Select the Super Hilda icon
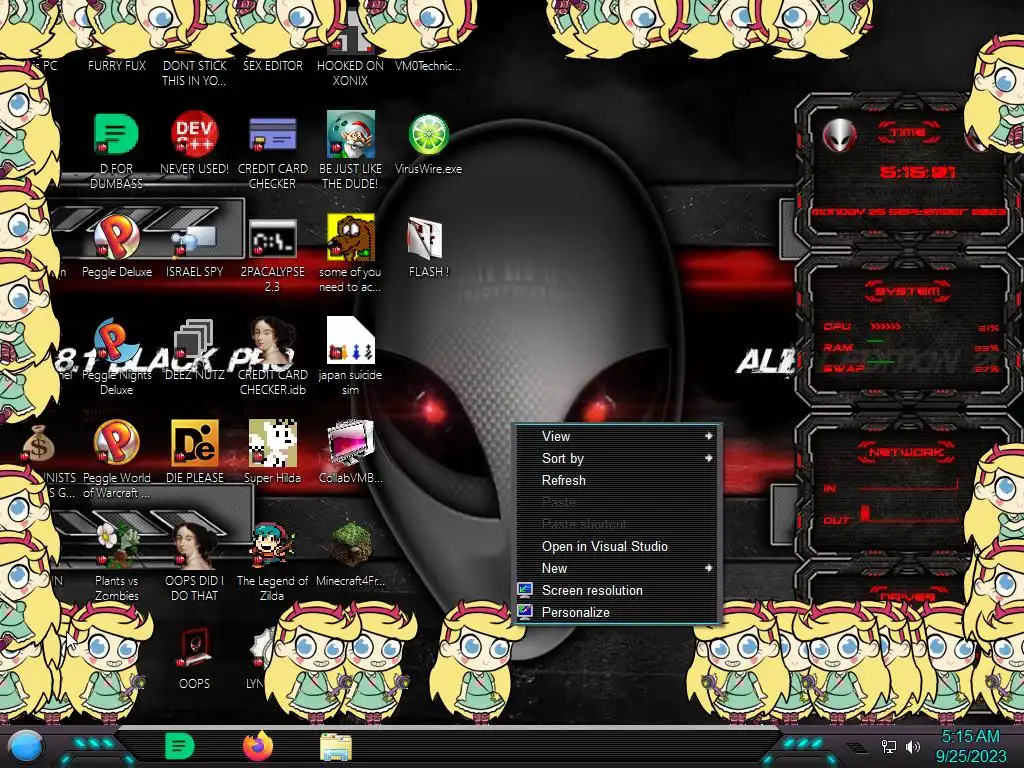The image size is (1024, 768). [272, 443]
